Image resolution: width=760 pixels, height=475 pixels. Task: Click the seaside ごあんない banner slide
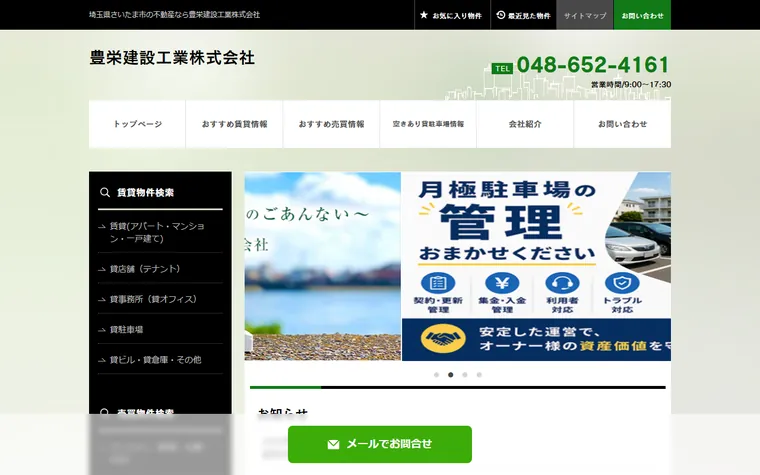[x=323, y=266]
